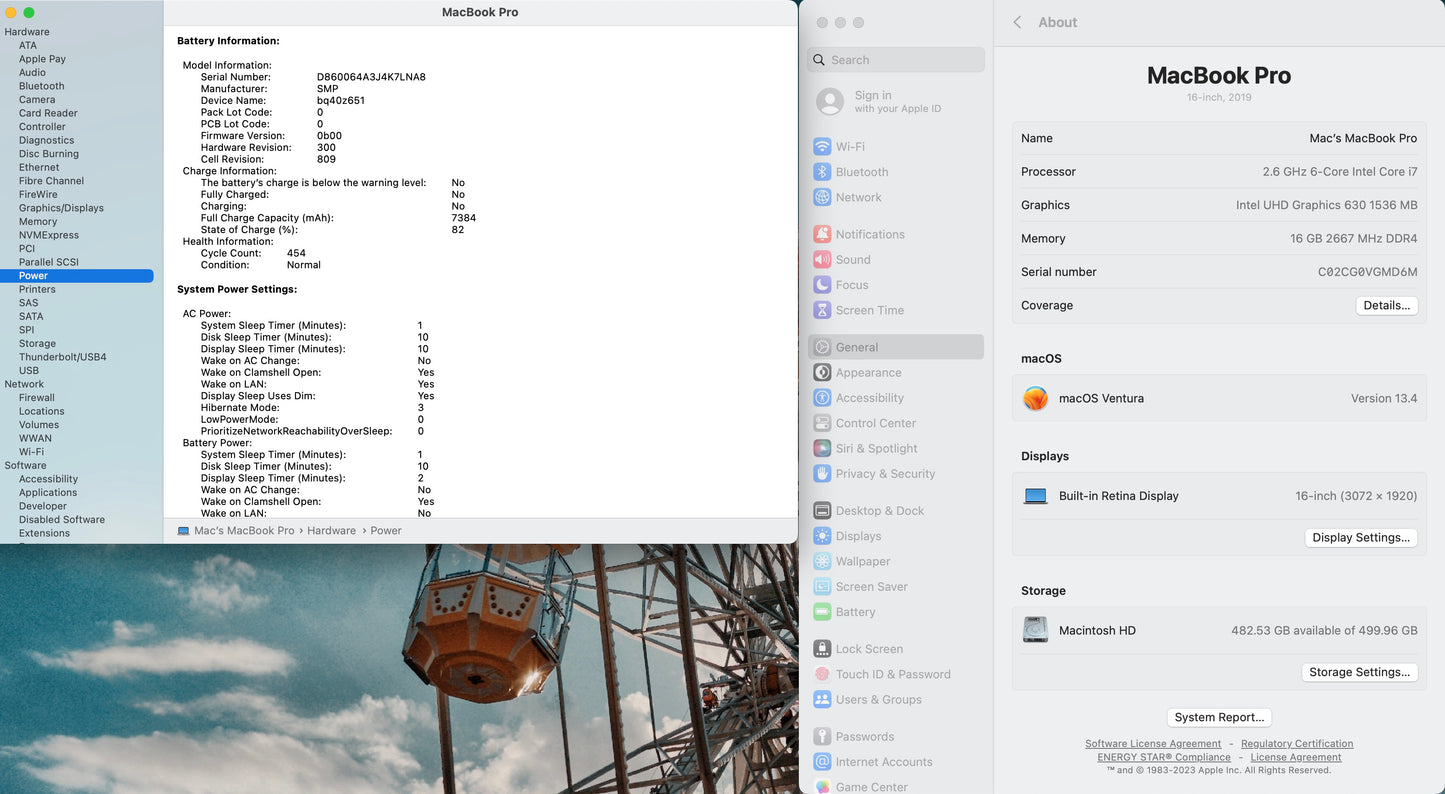The height and width of the screenshot is (794, 1445).
Task: Select Graphics/Displays in Hardware list
Action: 61,208
